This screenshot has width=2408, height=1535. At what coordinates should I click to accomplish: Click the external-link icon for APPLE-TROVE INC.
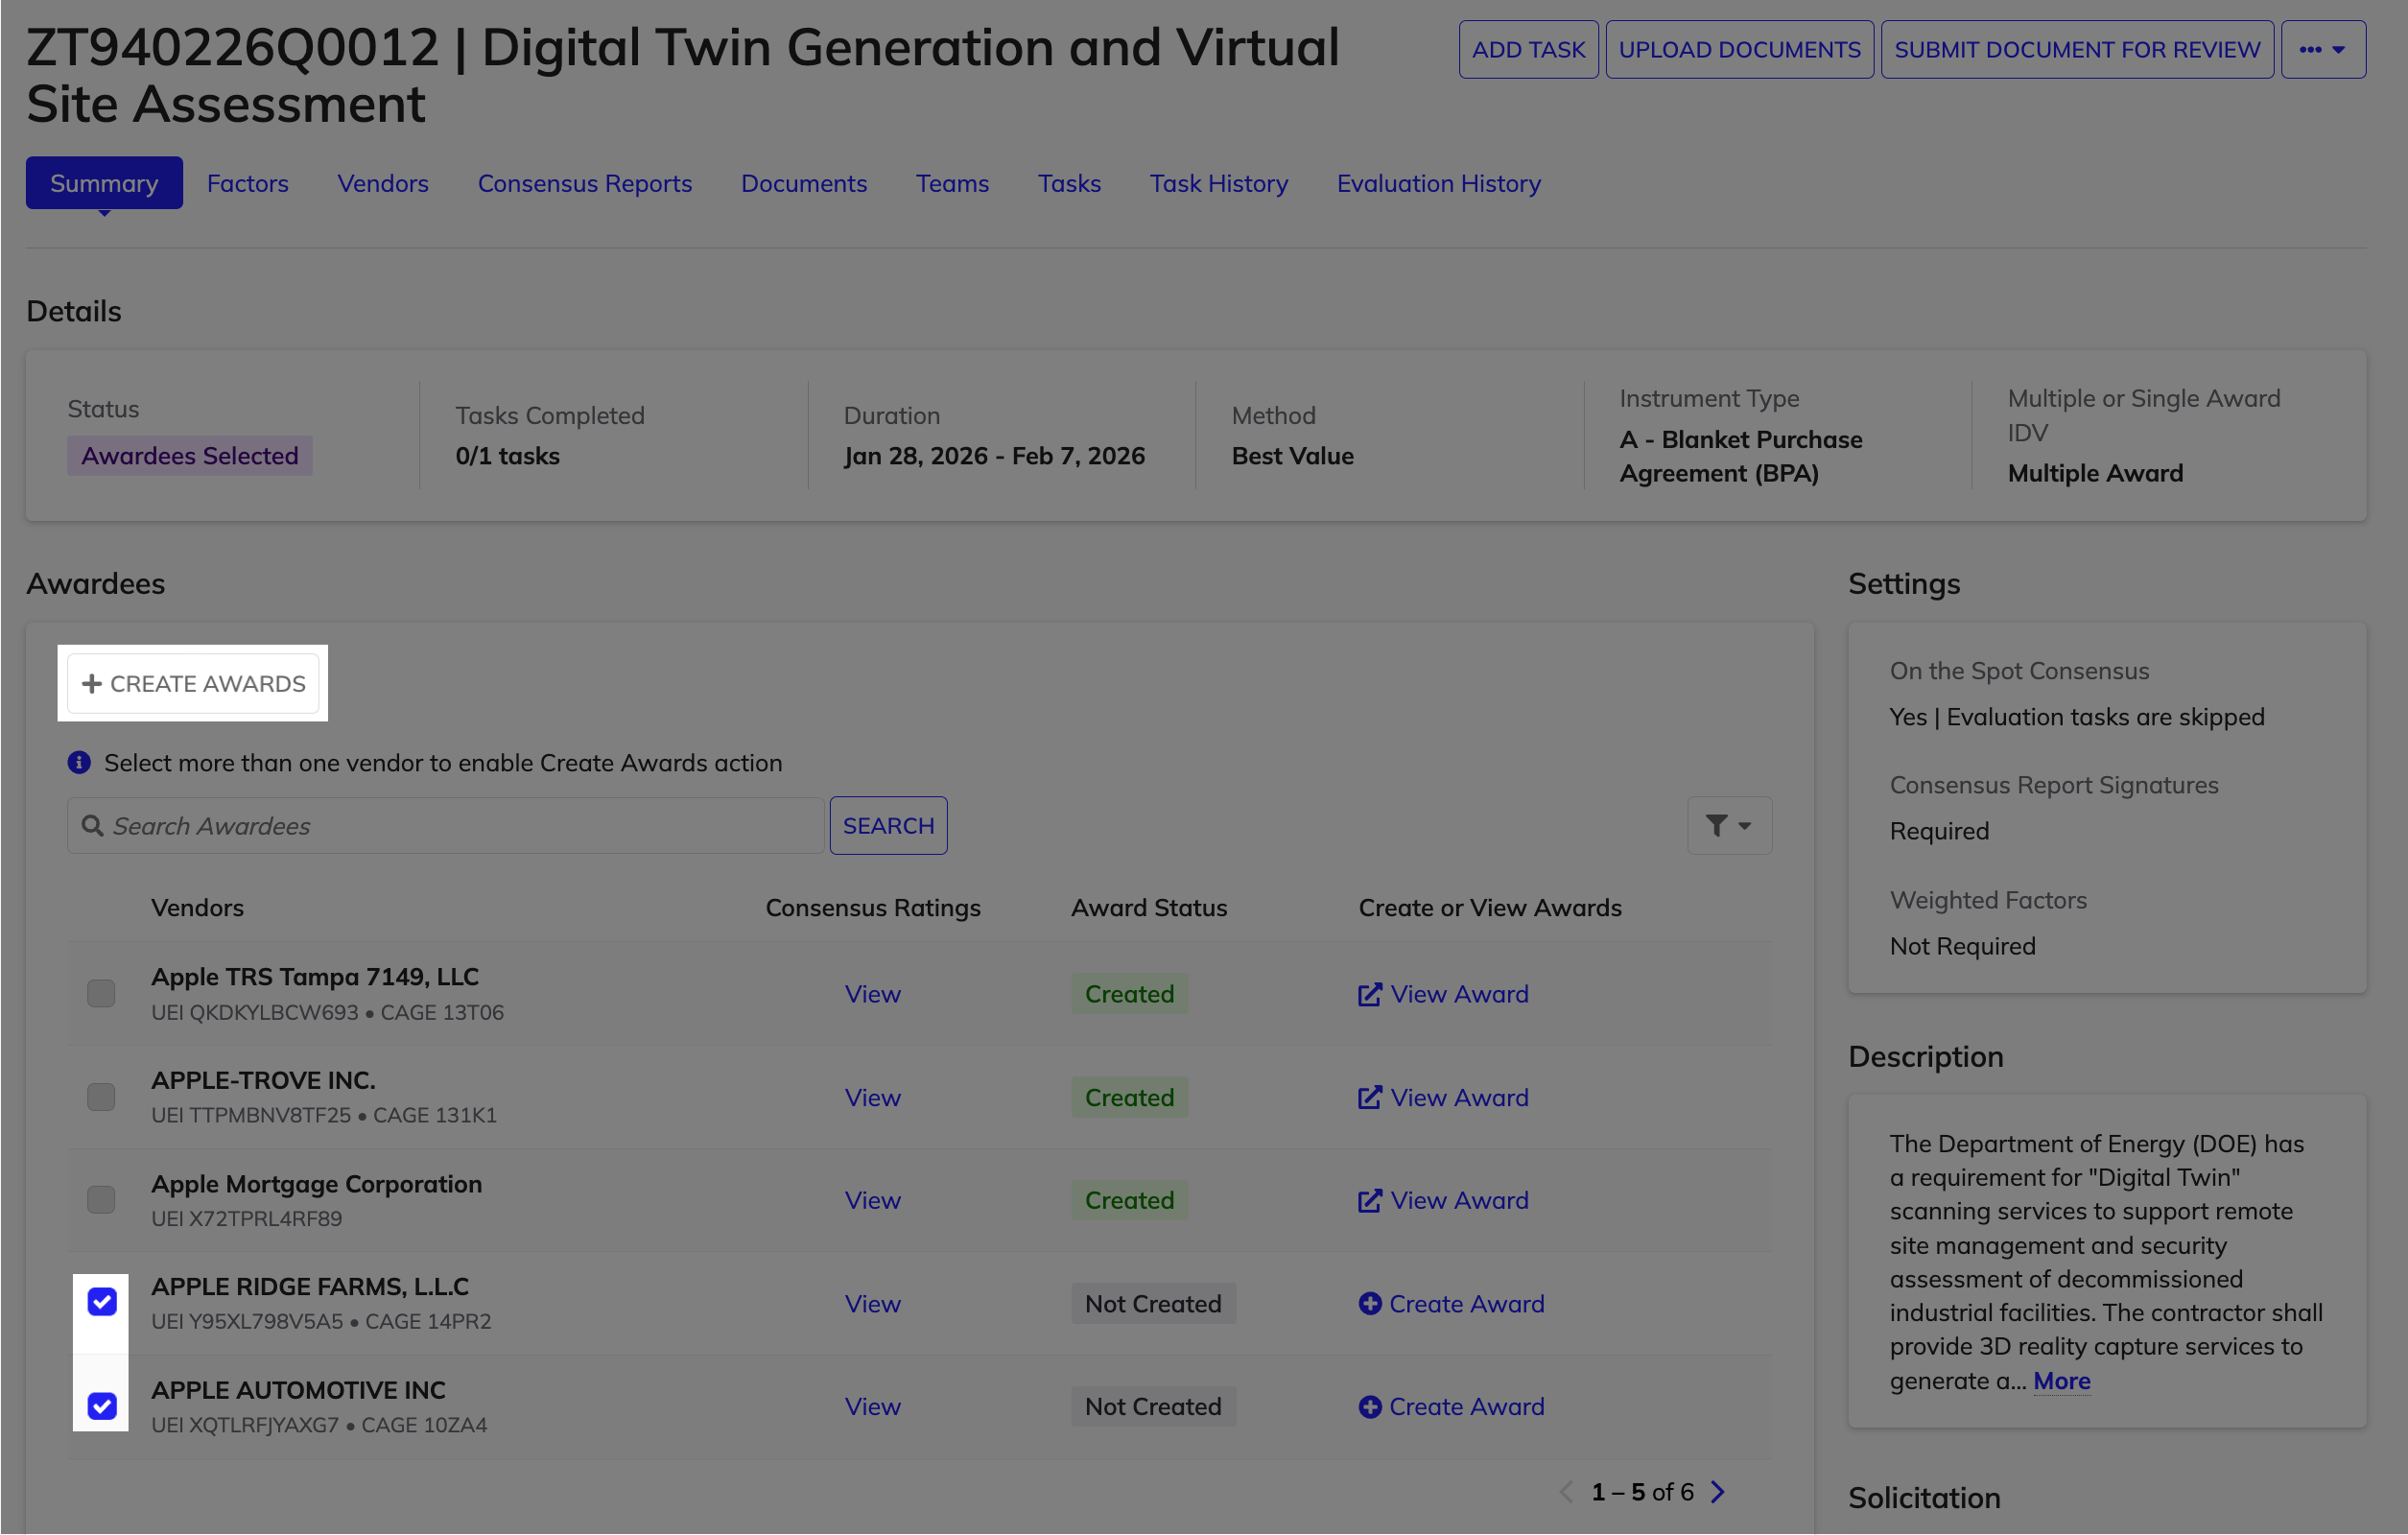click(1369, 1097)
